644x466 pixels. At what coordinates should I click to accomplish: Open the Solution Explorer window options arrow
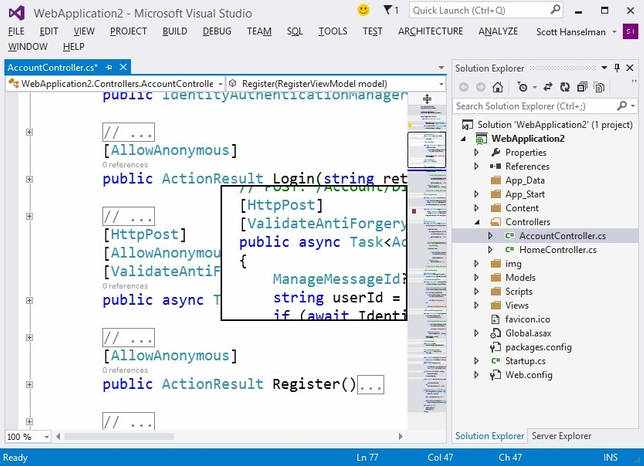(604, 67)
